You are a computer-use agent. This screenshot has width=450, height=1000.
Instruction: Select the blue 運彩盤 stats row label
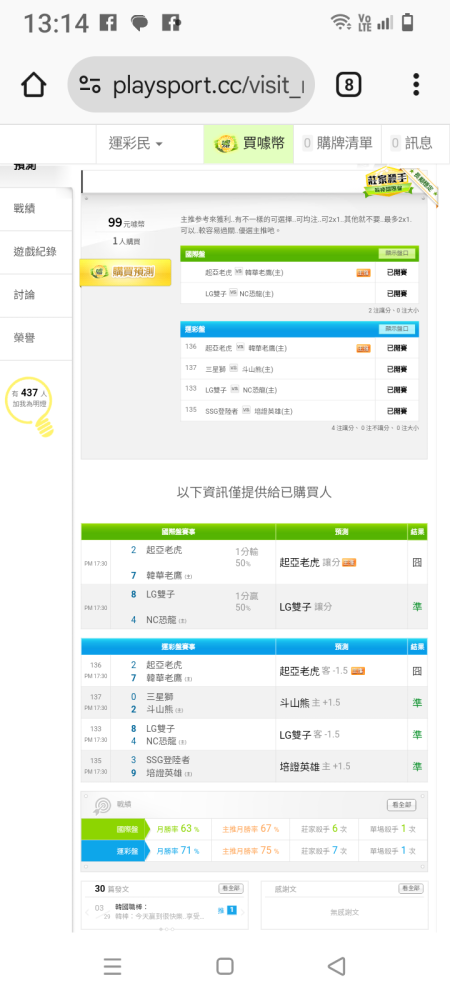click(x=116, y=851)
